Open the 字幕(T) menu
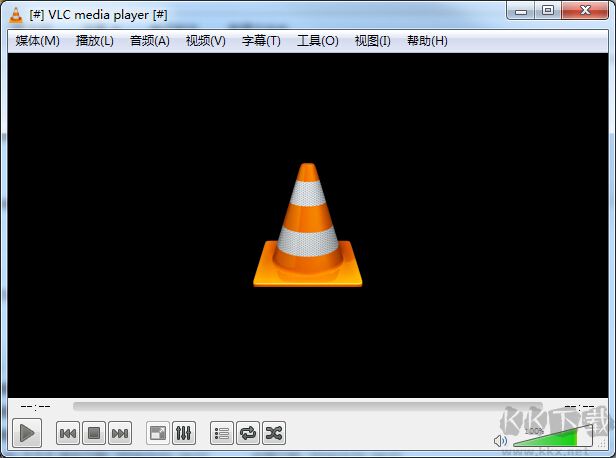The height and width of the screenshot is (458, 616). pyautogui.click(x=261, y=40)
